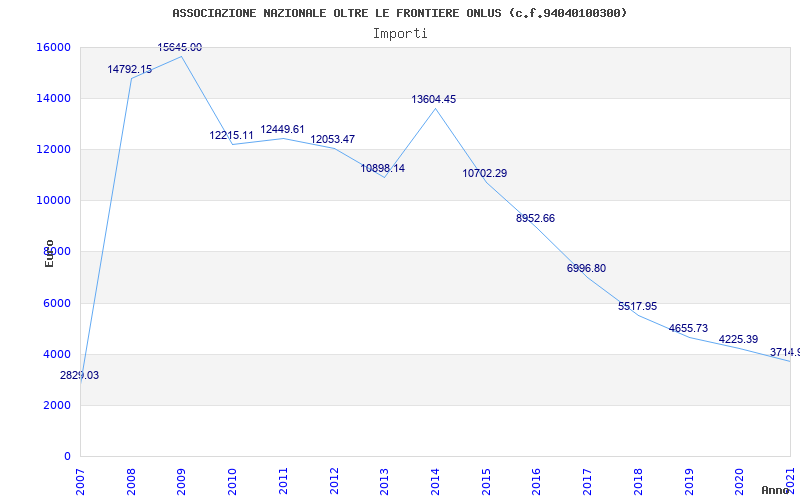800x500 pixels.
Task: Select the 10898.14 data label
Action: click(383, 168)
